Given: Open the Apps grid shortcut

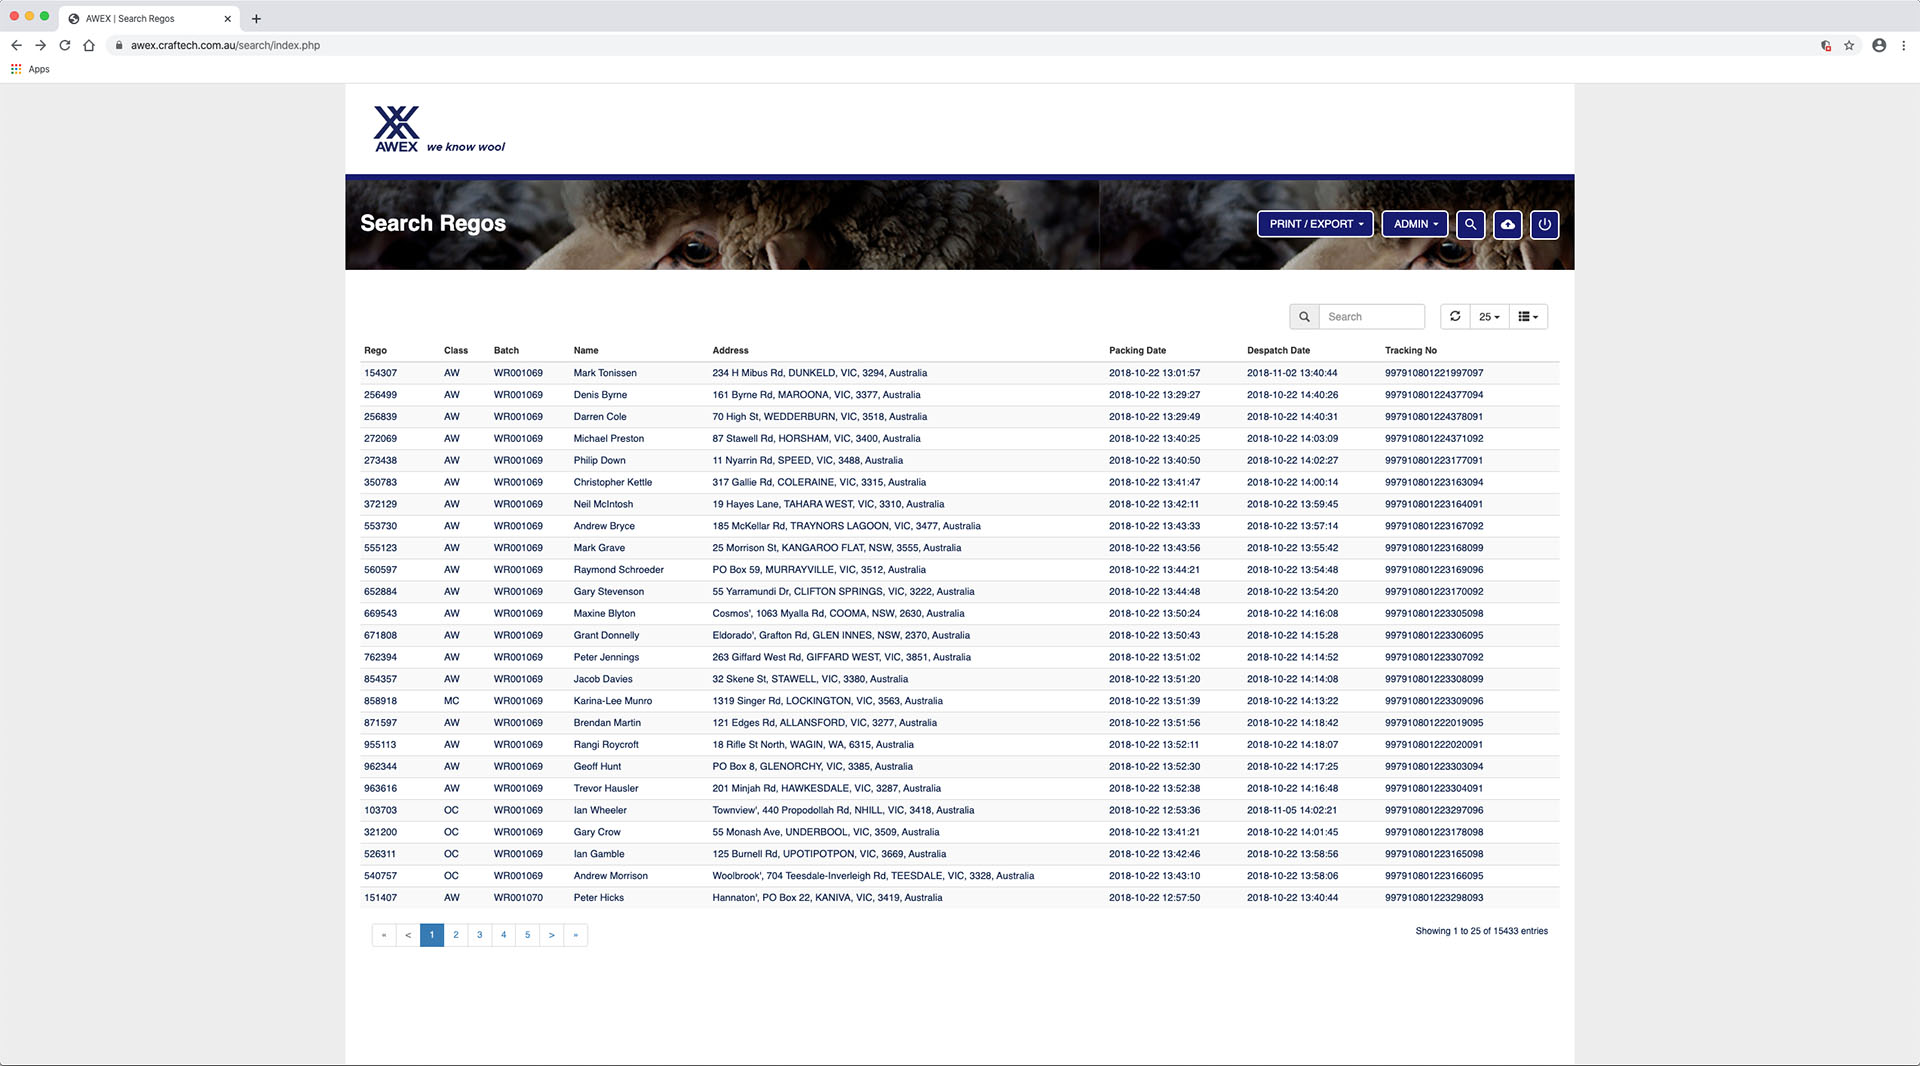Looking at the screenshot, I should (30, 69).
